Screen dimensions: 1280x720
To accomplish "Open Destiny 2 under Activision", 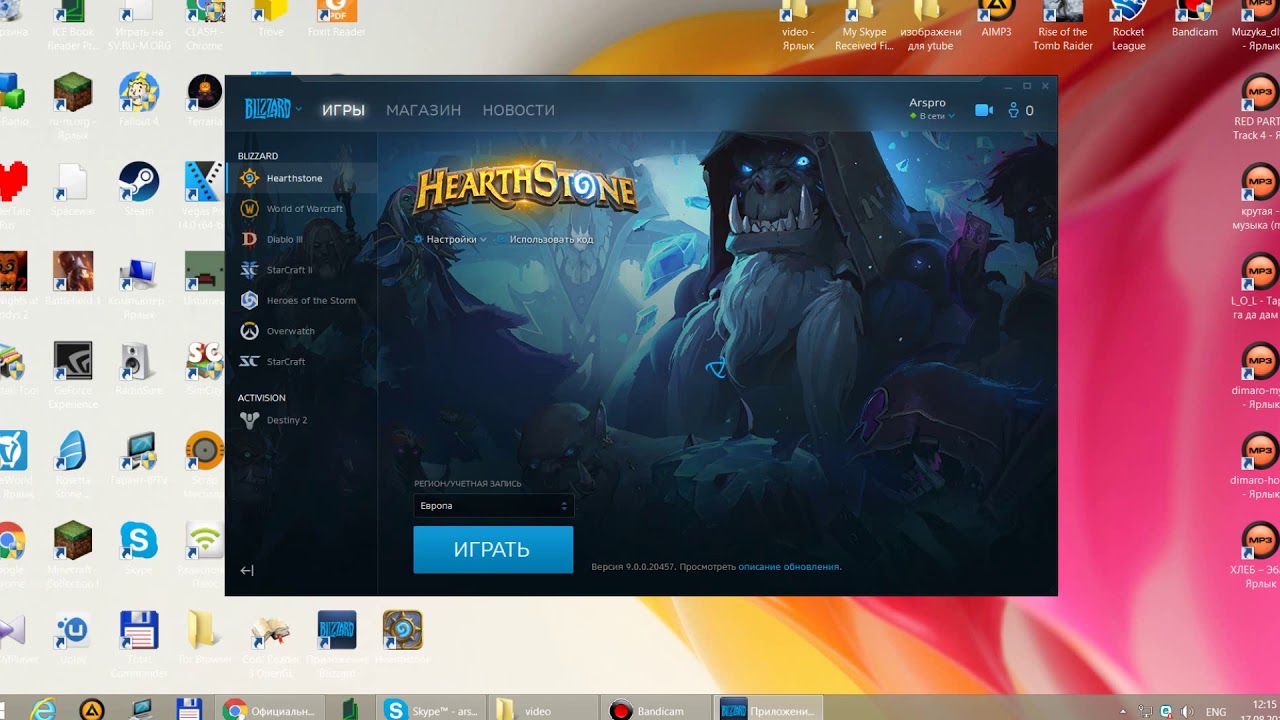I will click(301, 420).
